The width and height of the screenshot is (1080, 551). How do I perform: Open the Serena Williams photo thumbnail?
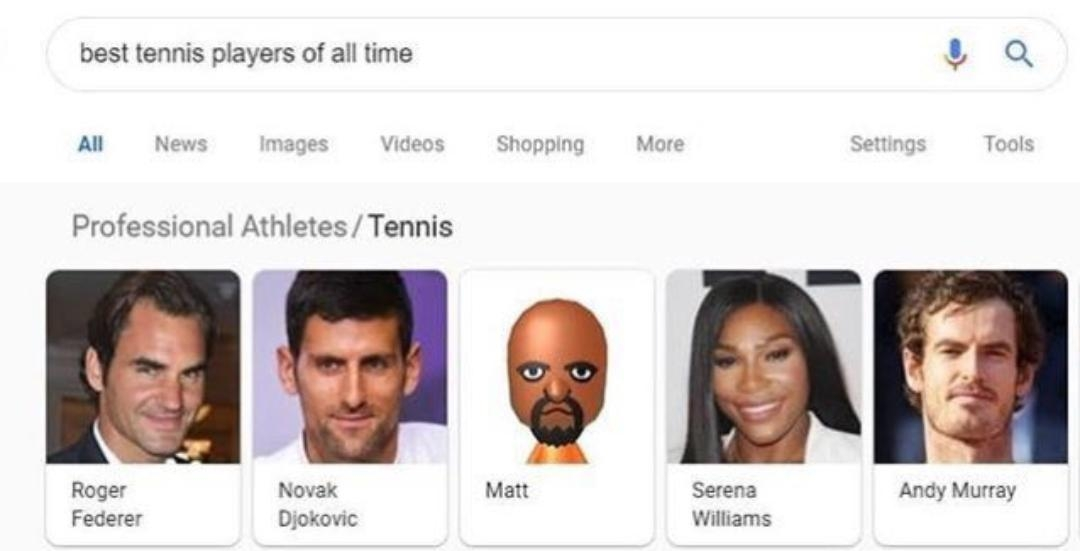[764, 367]
